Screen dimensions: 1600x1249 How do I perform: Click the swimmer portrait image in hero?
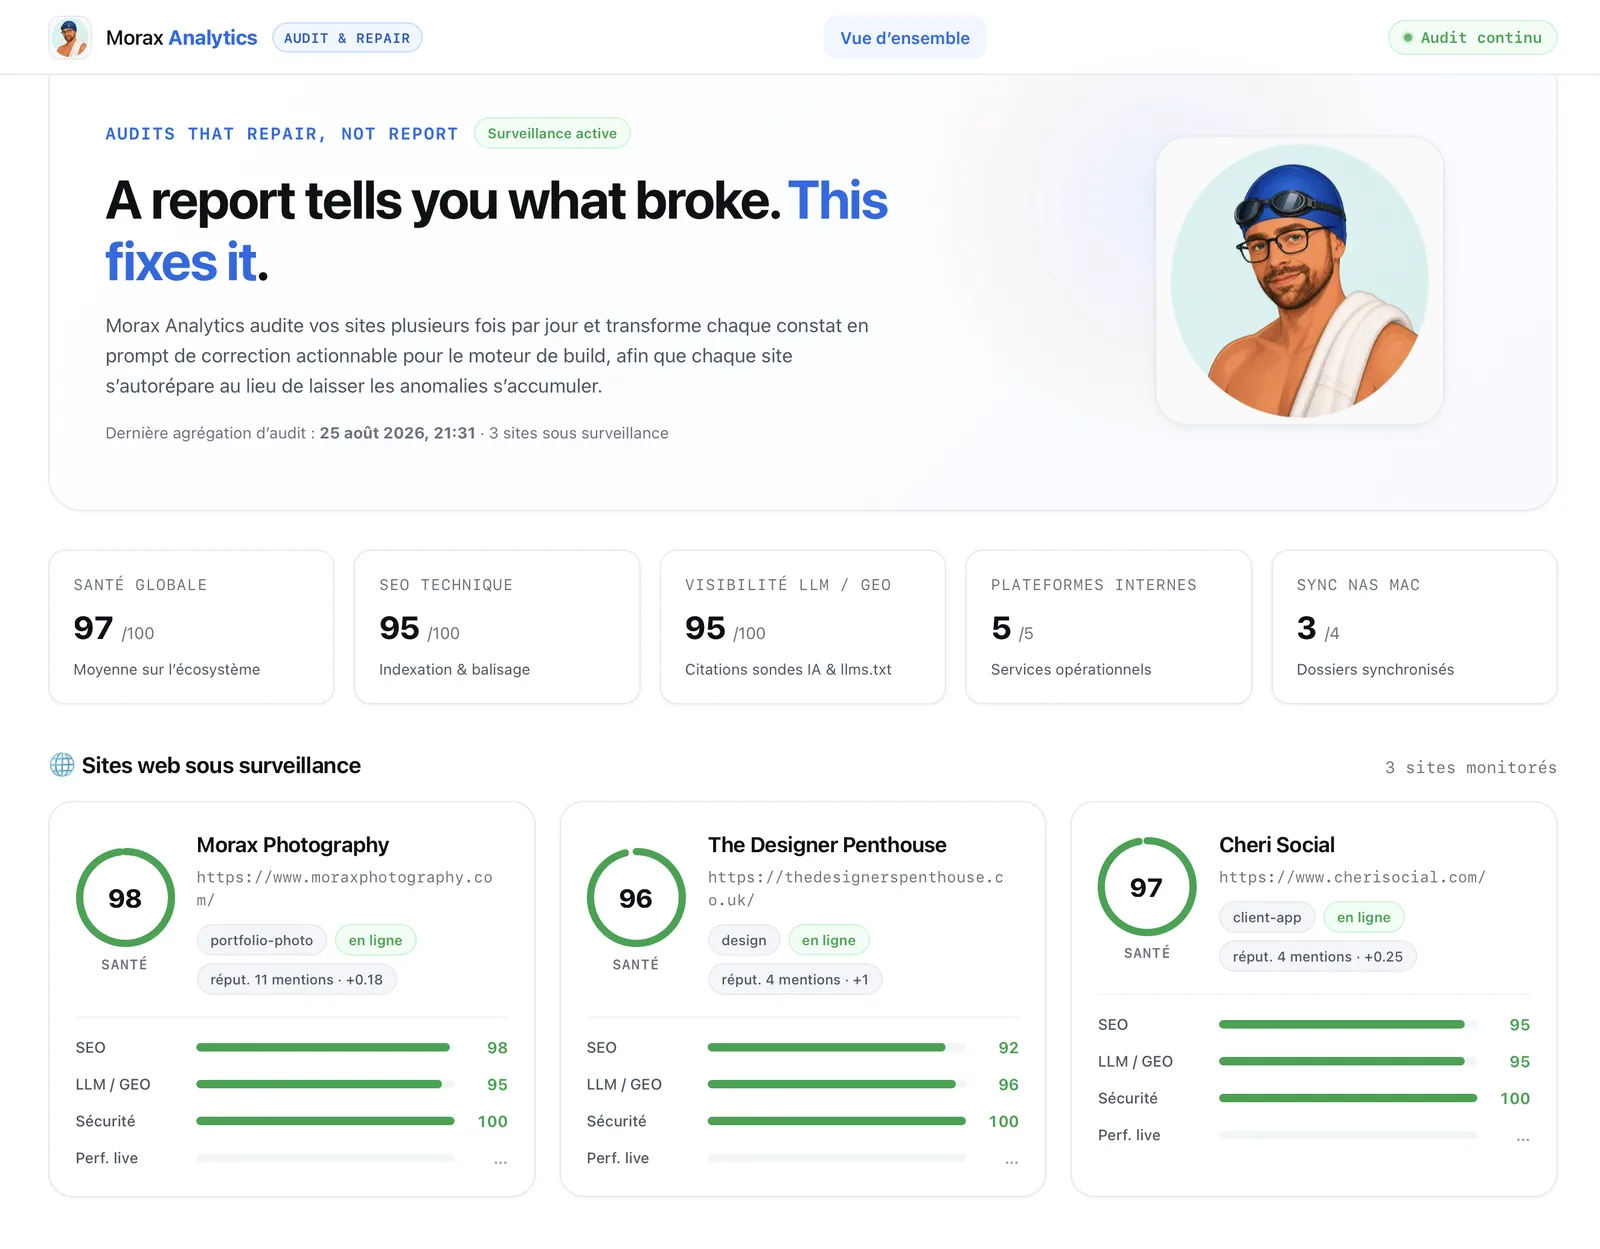[1299, 280]
